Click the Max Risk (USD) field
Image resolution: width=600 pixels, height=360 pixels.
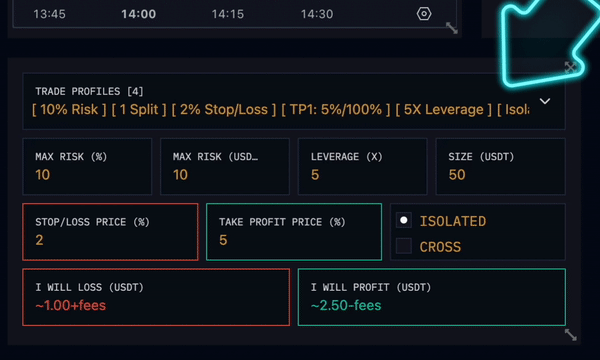(x=225, y=166)
